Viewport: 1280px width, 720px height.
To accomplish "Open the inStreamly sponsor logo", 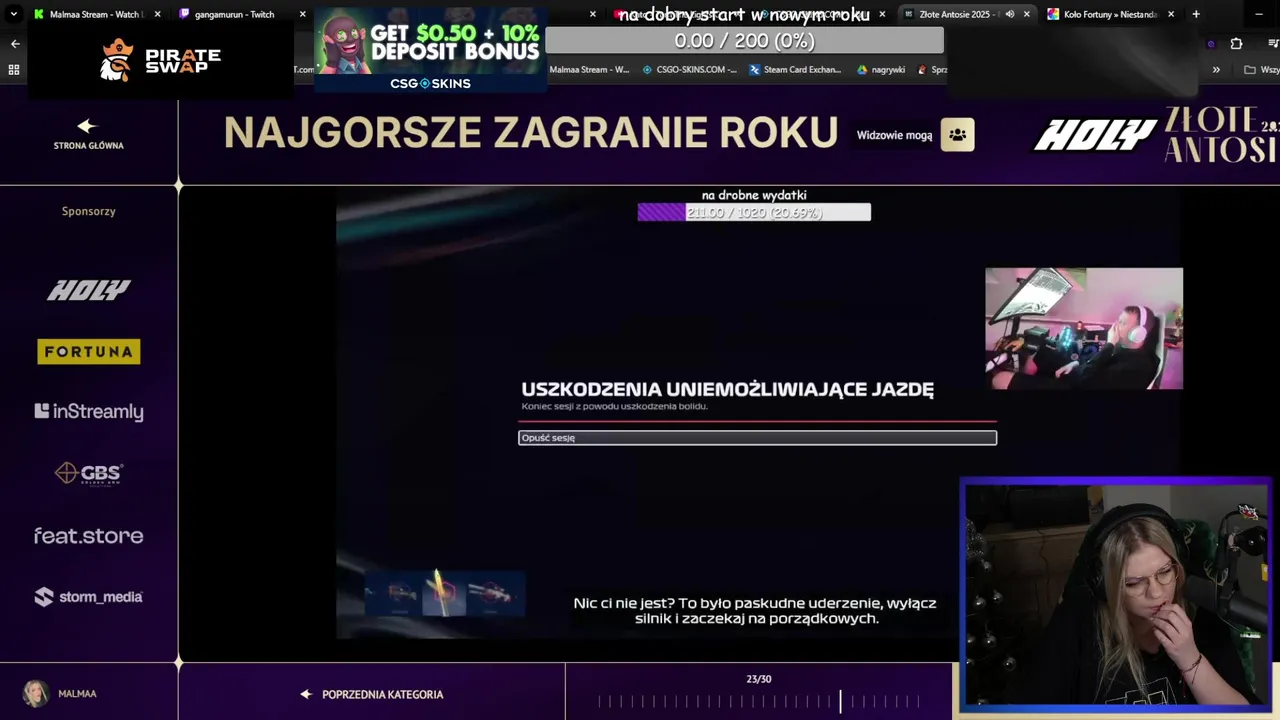I will click(89, 412).
